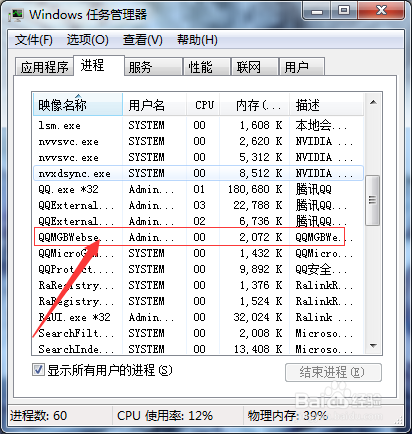
Task: Select RaRegistry process using 1,524 K
Action: pyautogui.click(x=198, y=301)
